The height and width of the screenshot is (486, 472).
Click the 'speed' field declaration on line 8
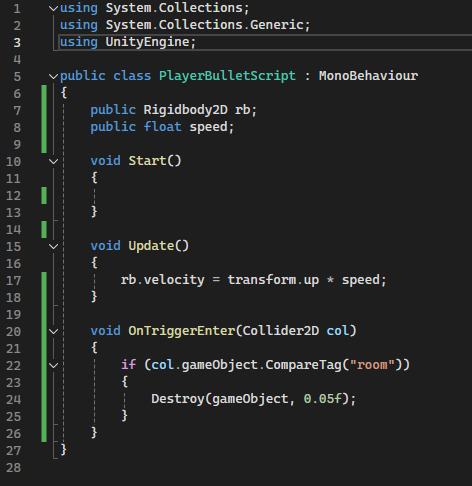(x=209, y=127)
